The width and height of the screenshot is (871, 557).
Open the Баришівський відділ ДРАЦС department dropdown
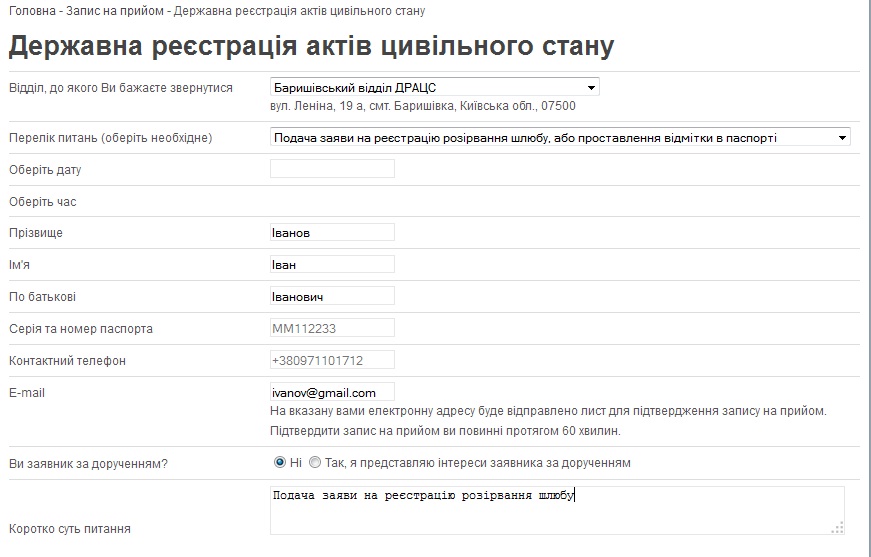[x=434, y=87]
